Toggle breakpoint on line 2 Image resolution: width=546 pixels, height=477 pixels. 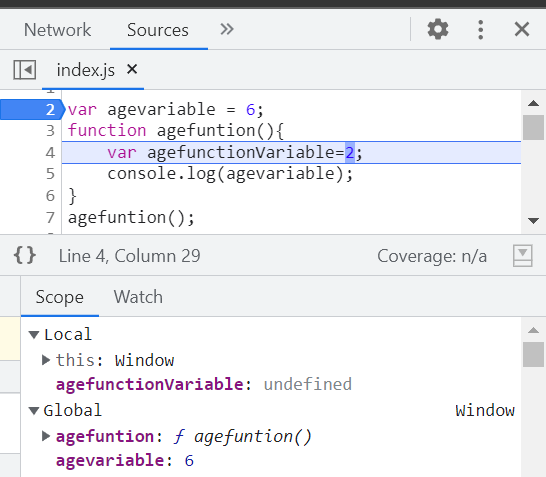coord(31,110)
